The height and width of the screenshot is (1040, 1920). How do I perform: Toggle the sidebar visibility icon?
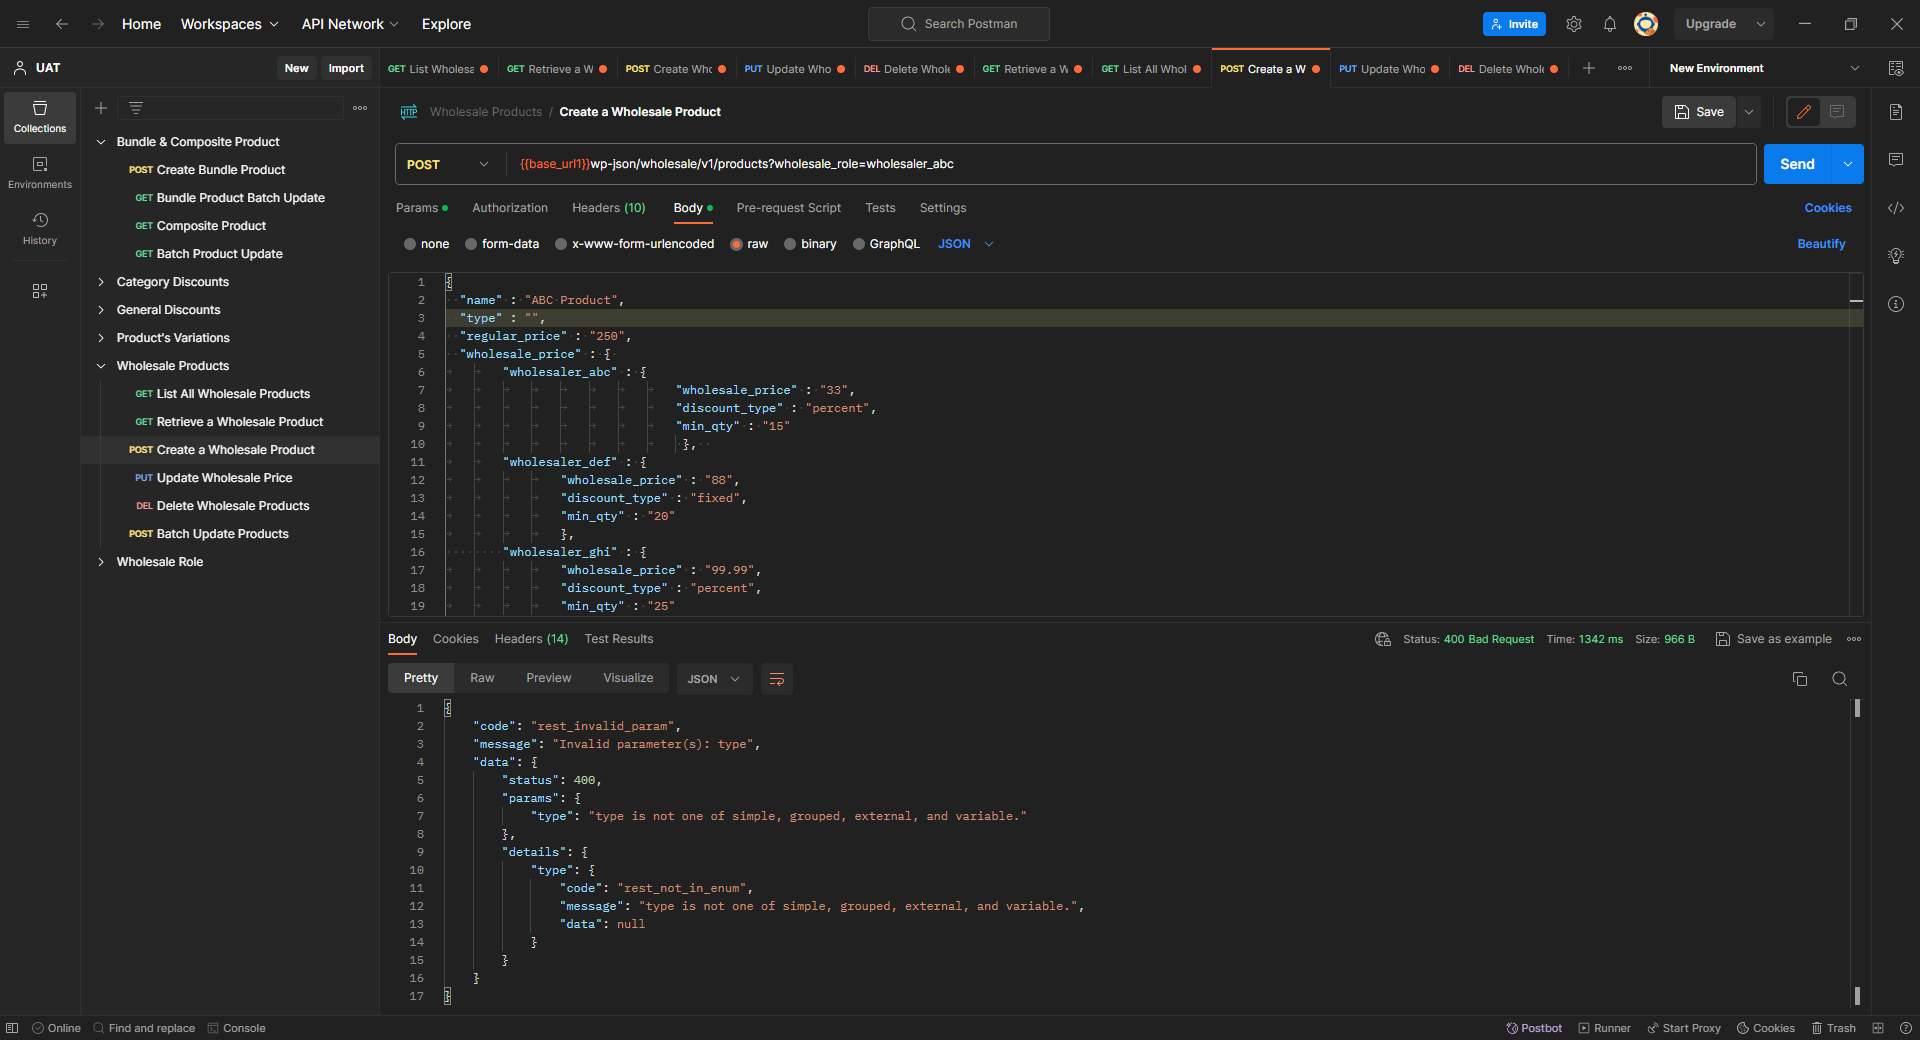pos(12,1028)
